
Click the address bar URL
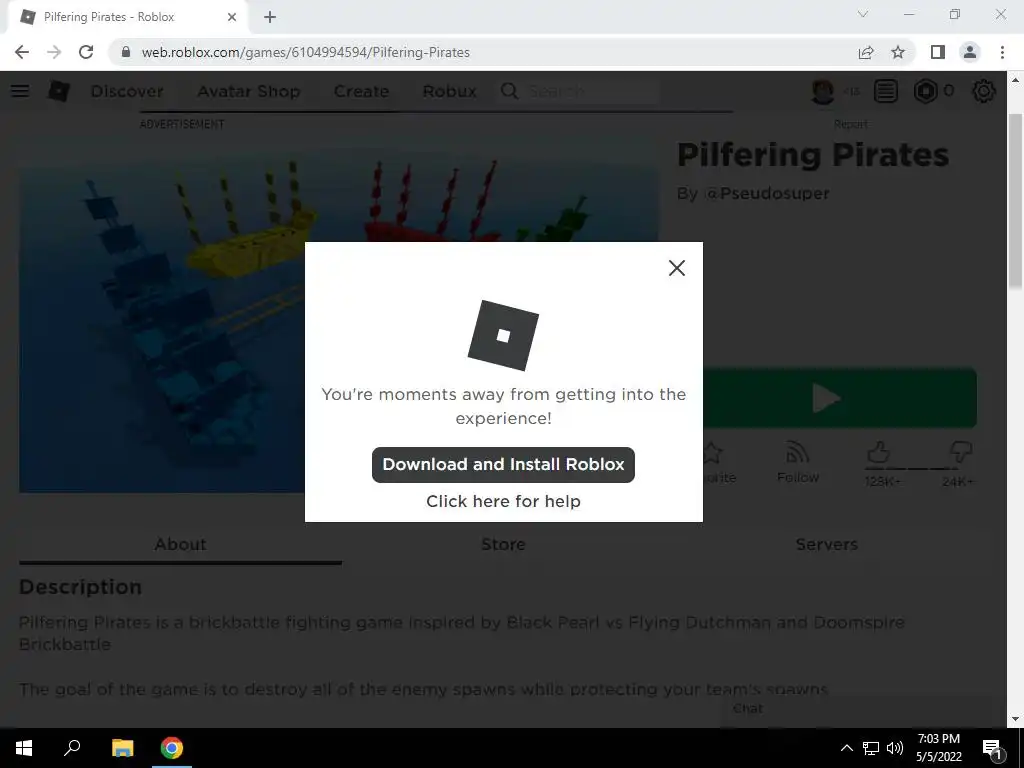tap(306, 52)
